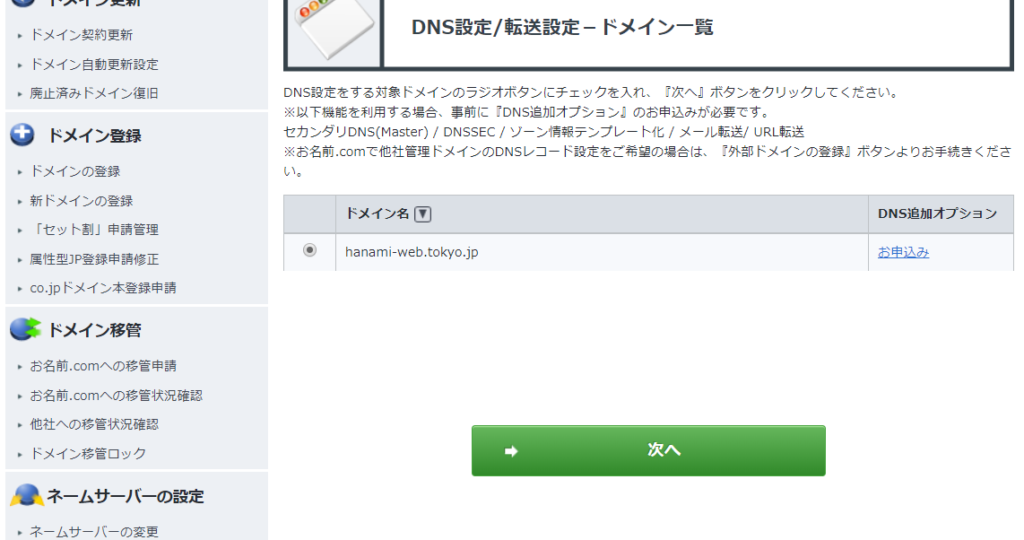
Task: Click お申込み DNS option link
Action: (x=903, y=252)
